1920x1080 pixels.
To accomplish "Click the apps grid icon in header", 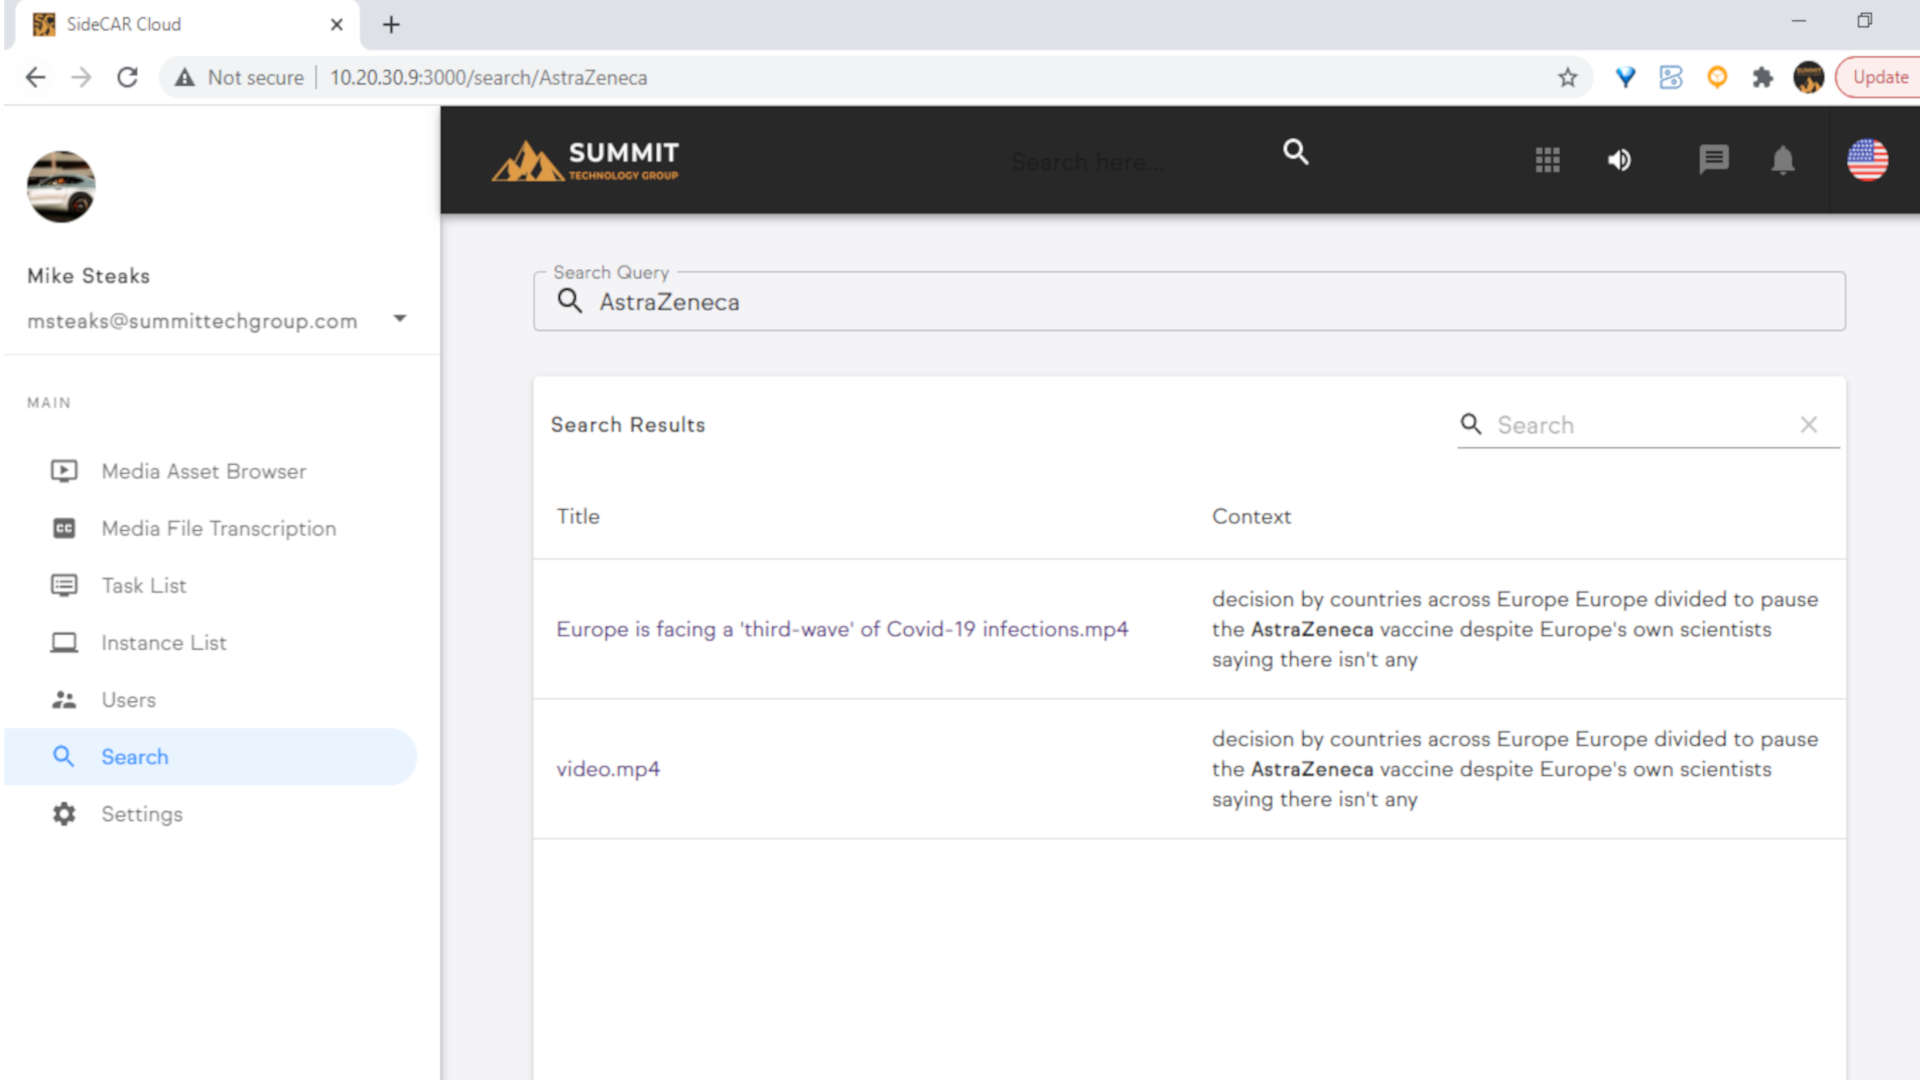I will [x=1547, y=160].
